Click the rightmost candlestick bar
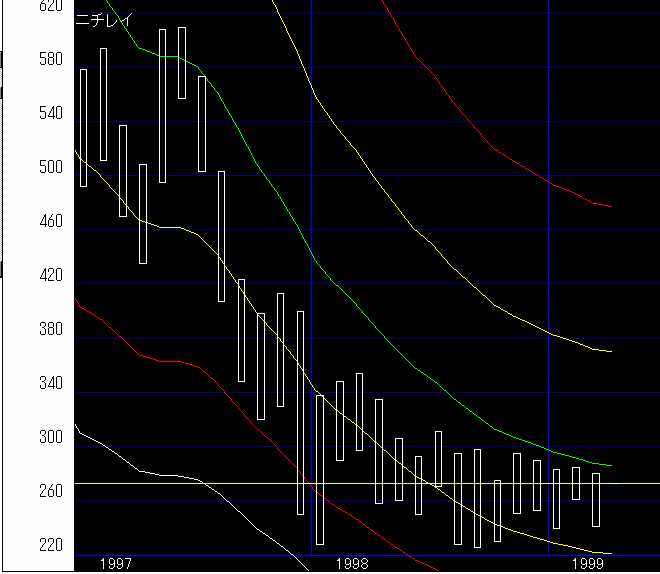Image resolution: width=660 pixels, height=574 pixels. pos(596,499)
